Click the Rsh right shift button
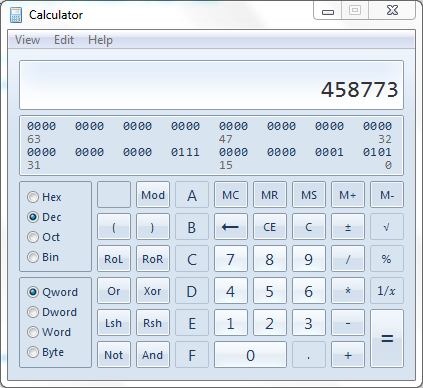This screenshot has height=388, width=423. click(153, 323)
